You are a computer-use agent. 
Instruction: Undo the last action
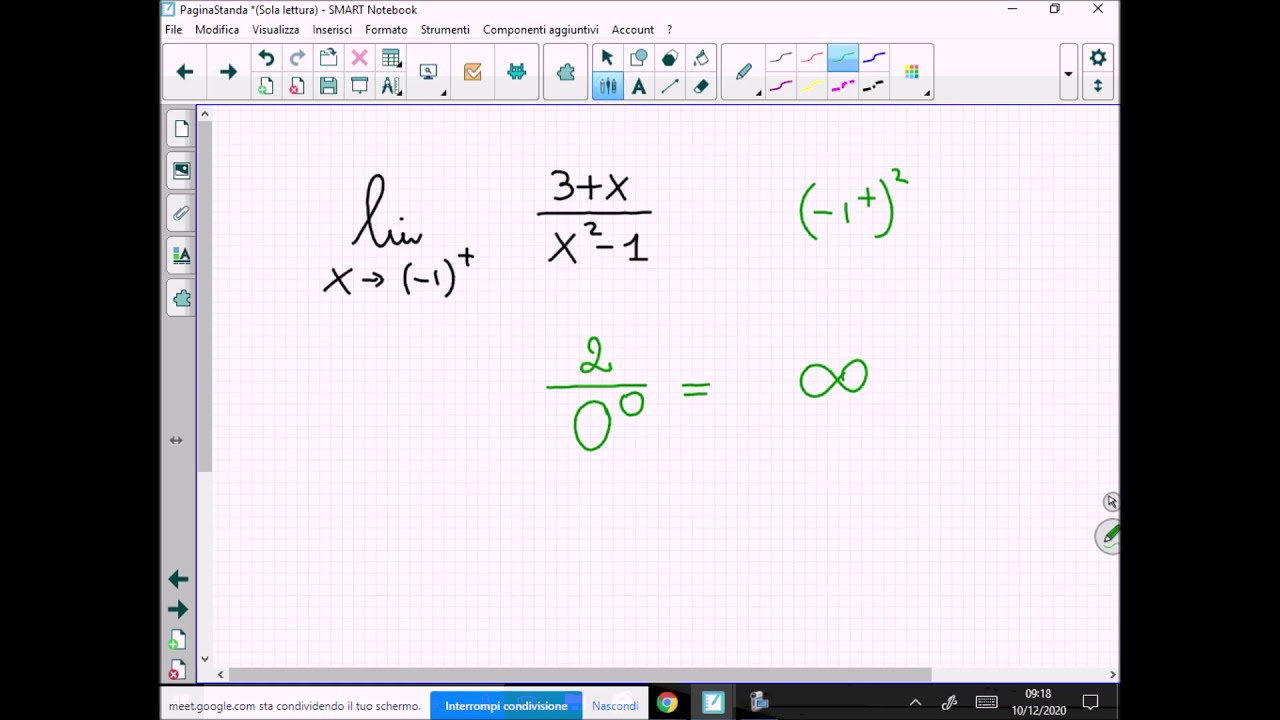tap(266, 58)
